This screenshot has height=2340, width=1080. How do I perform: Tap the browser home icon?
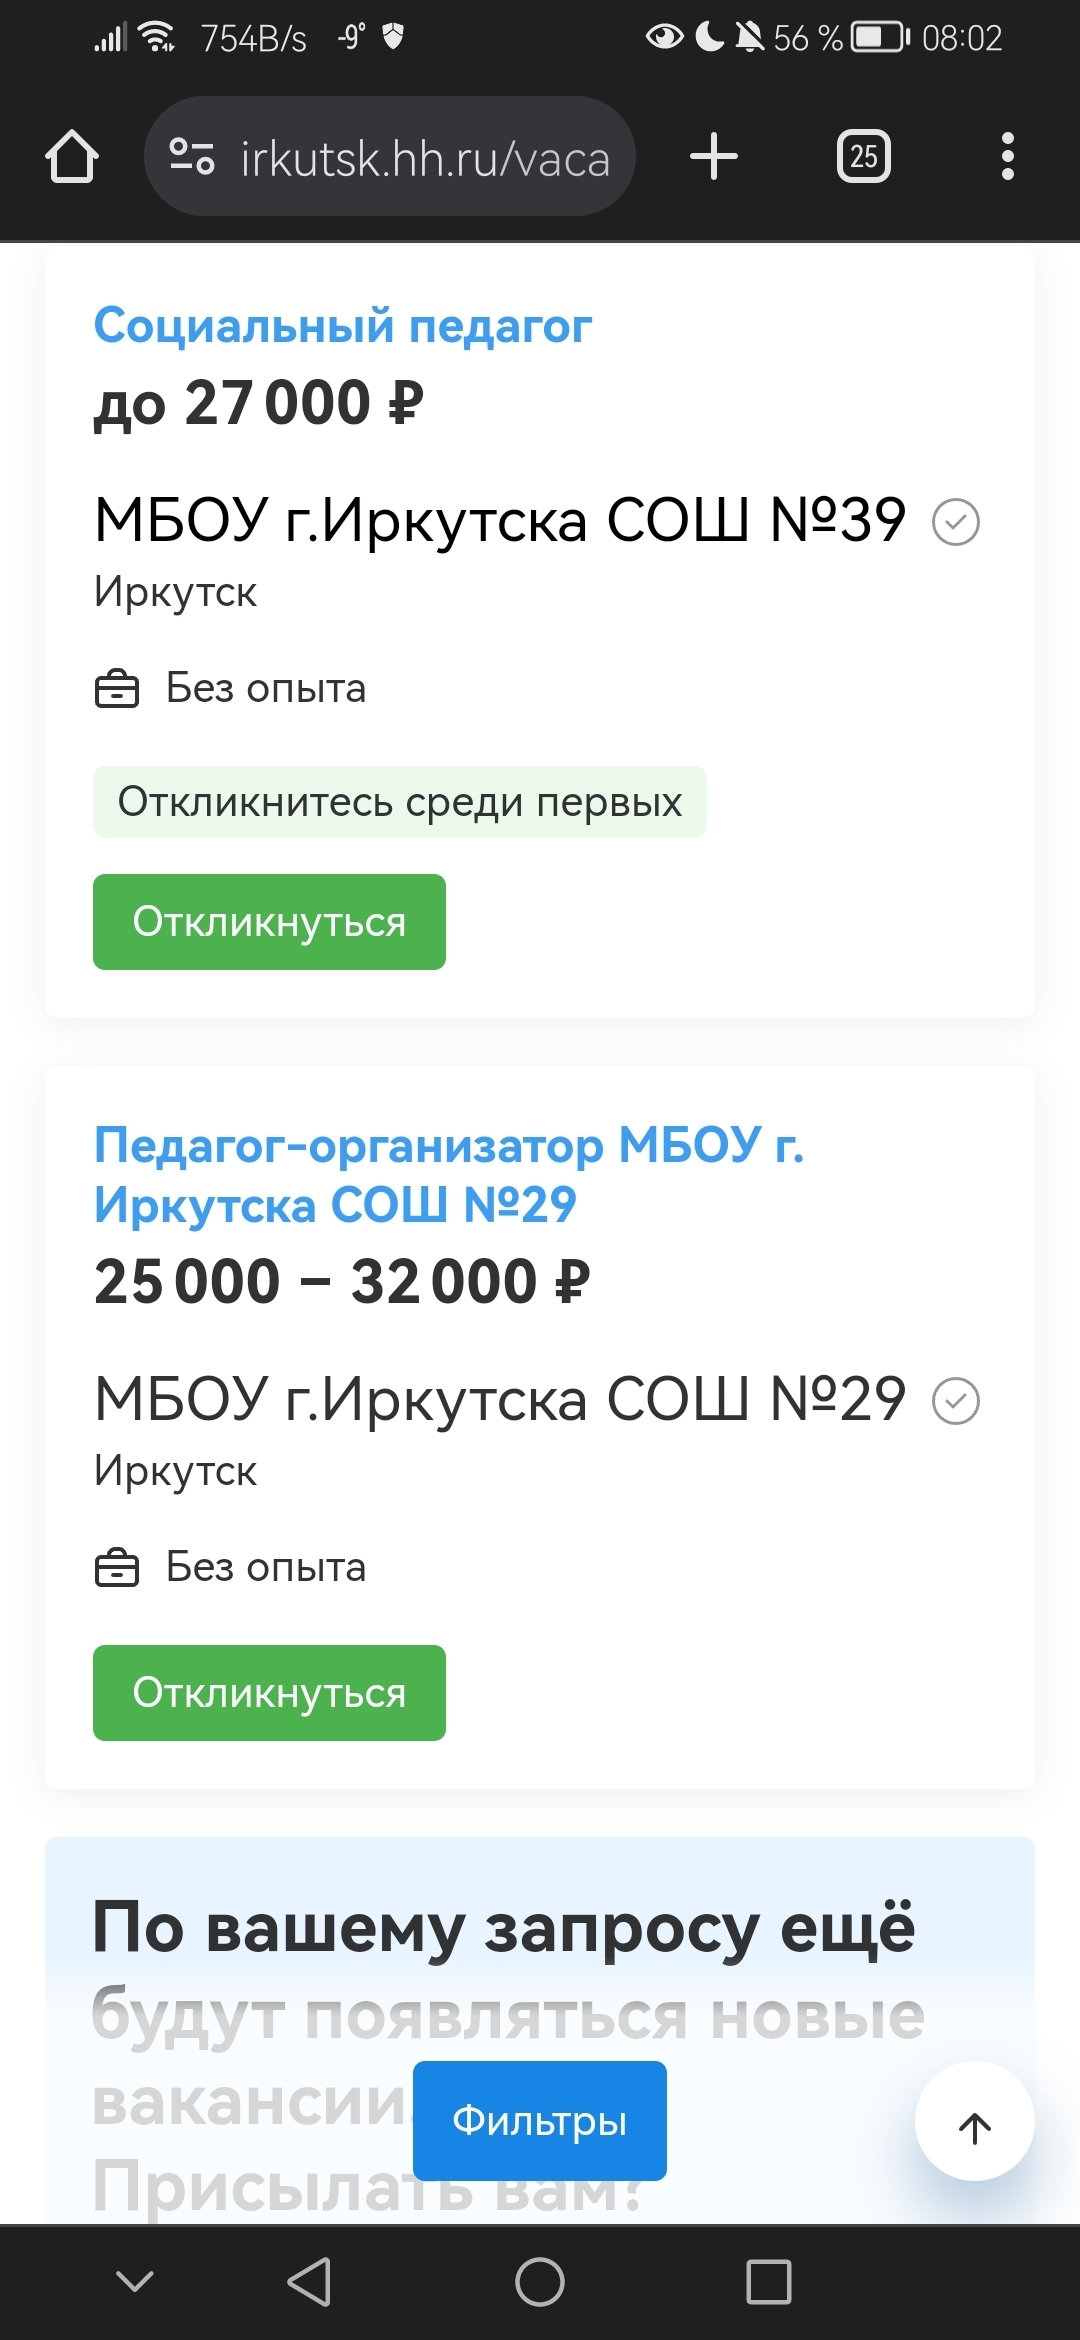(x=72, y=157)
